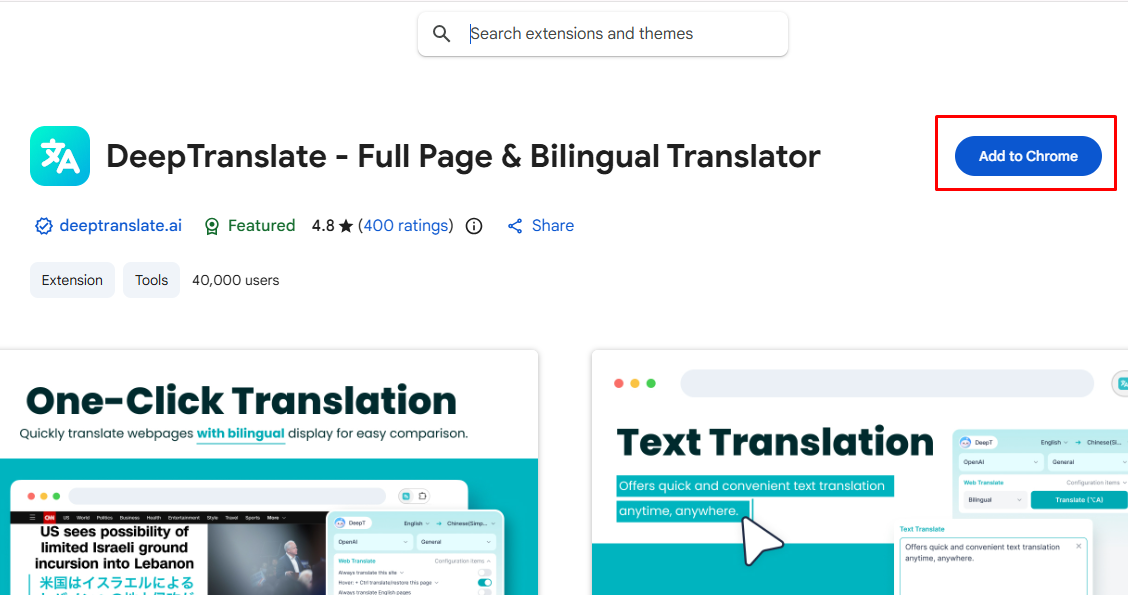Click the 40,000 users text
1128x595 pixels.
tap(235, 281)
